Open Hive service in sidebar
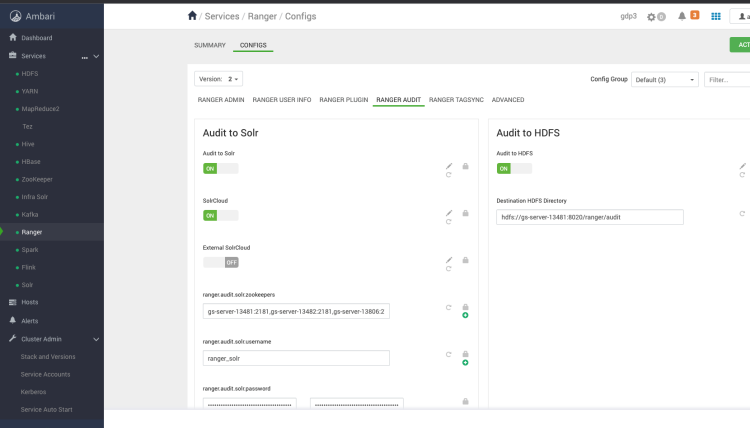 point(28,144)
